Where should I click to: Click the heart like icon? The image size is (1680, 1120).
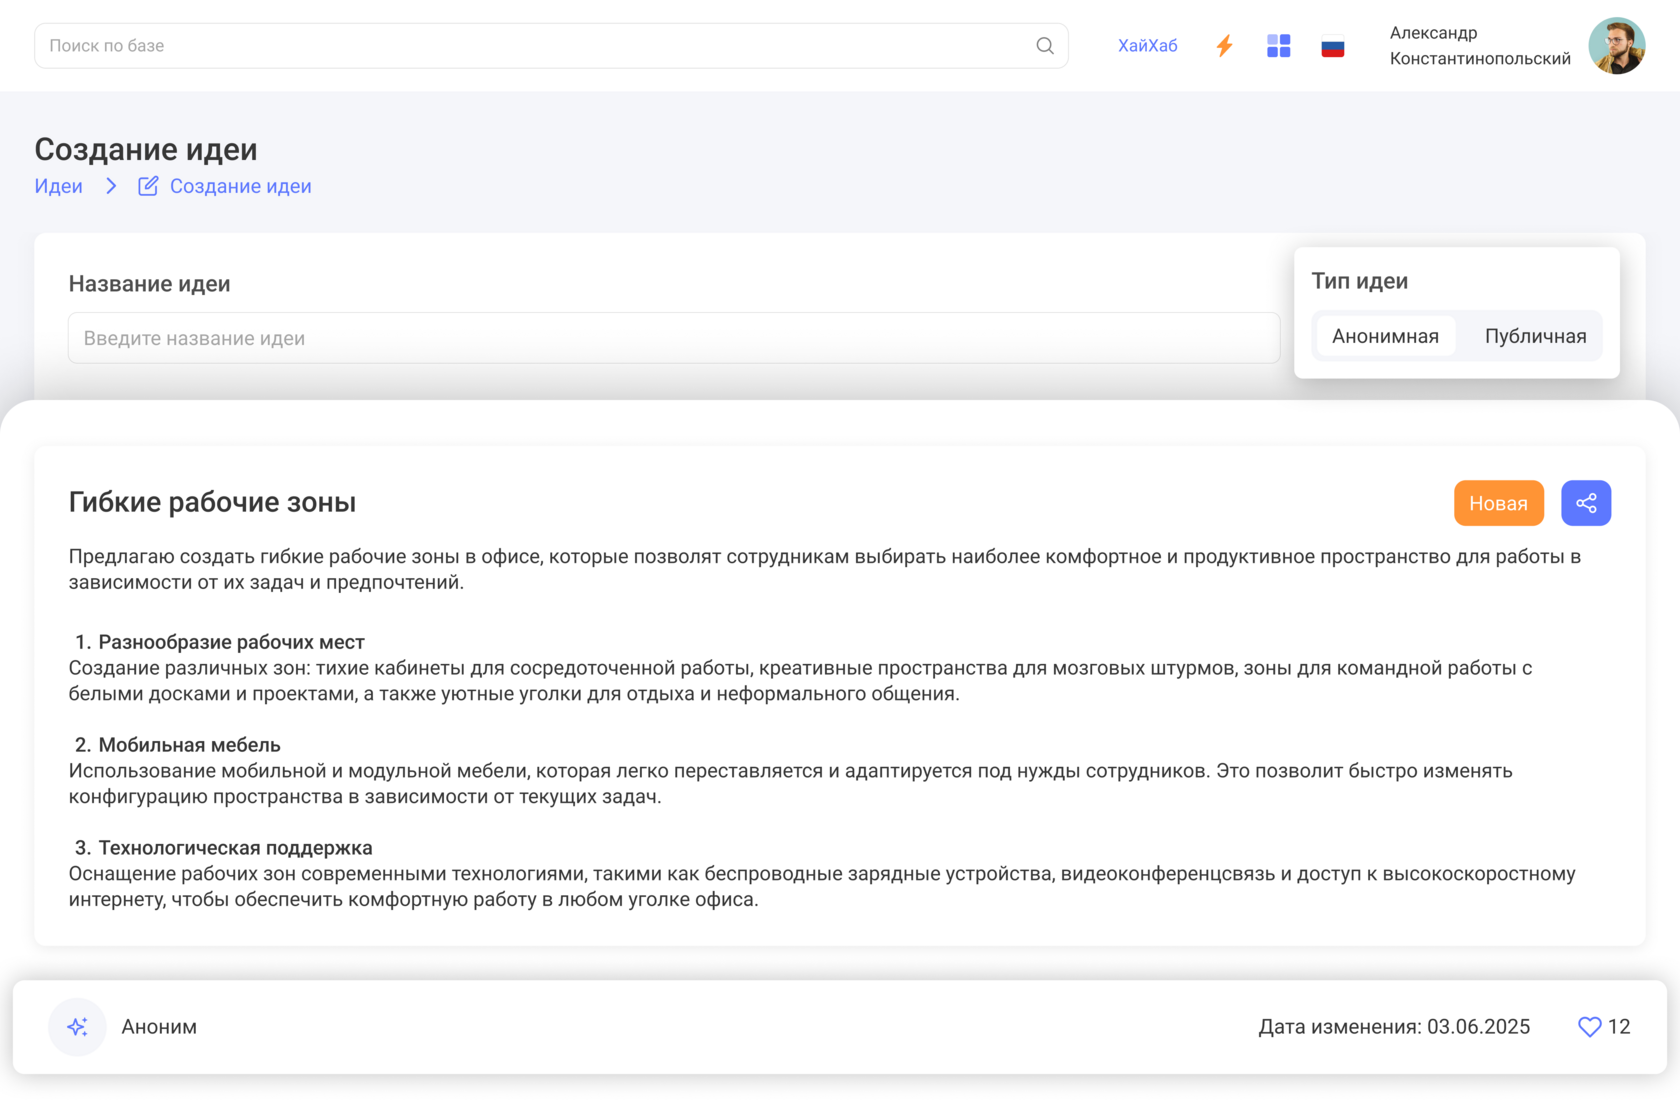tap(1589, 1027)
